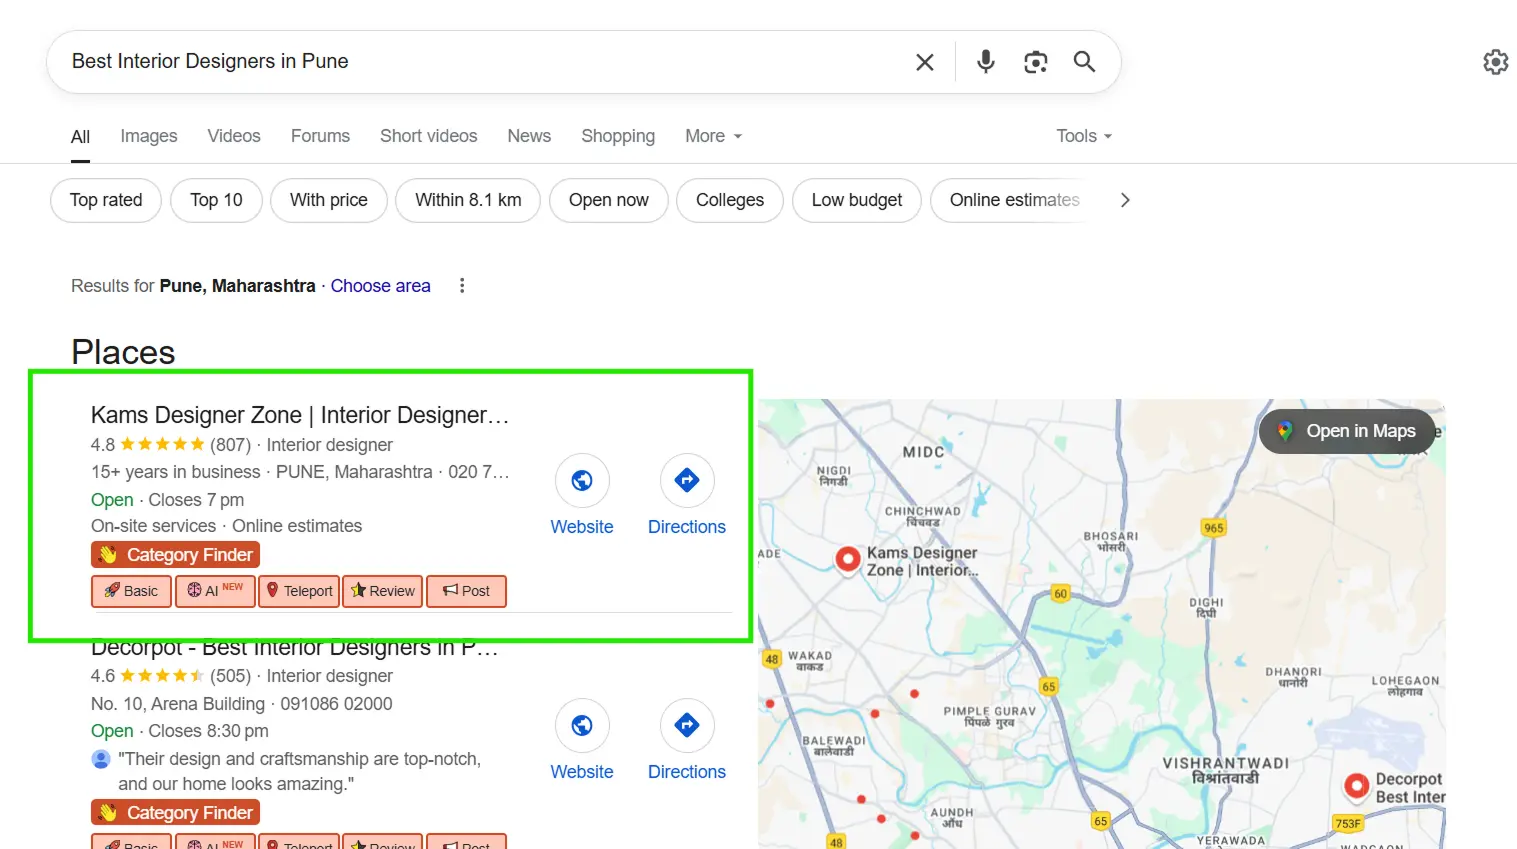Click Directions icon for Decorpot

click(x=687, y=726)
